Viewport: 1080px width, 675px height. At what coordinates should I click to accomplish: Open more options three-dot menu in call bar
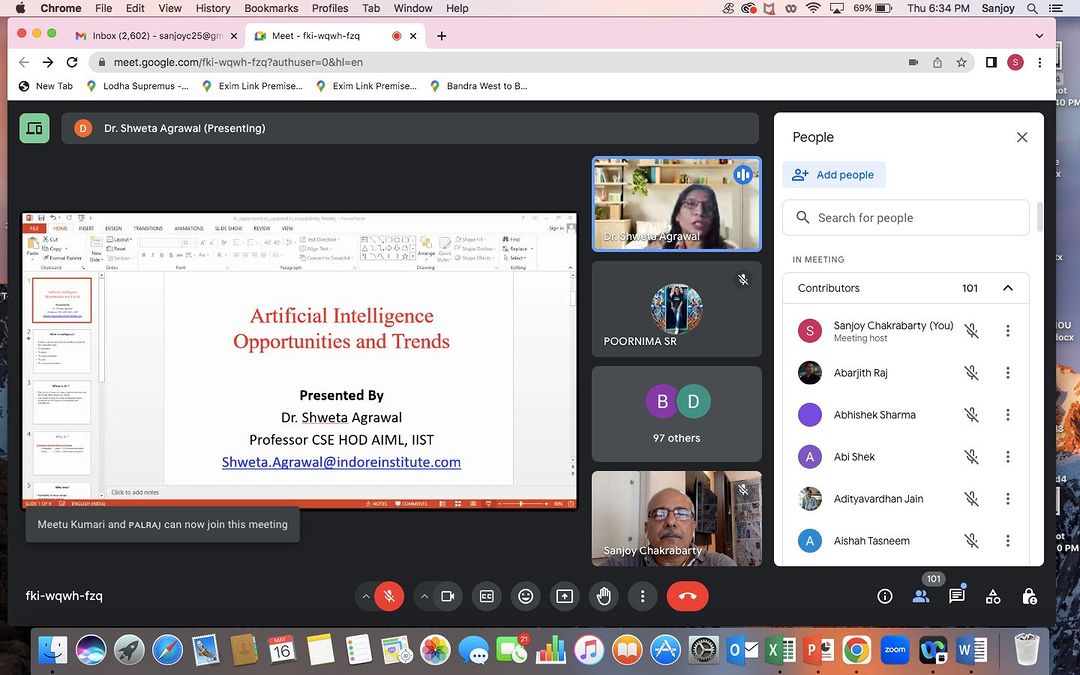pos(643,596)
